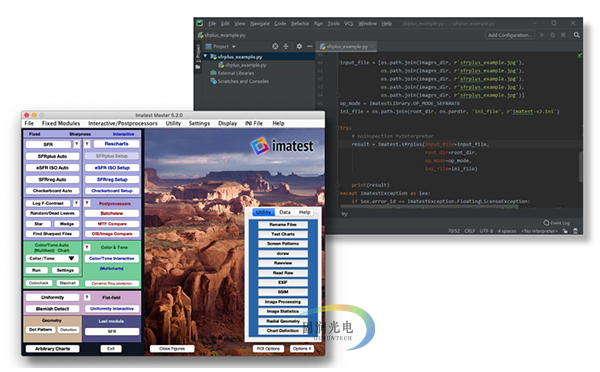Open PyCharm Refactor menu
This screenshot has height=372, width=600.
click(x=300, y=23)
